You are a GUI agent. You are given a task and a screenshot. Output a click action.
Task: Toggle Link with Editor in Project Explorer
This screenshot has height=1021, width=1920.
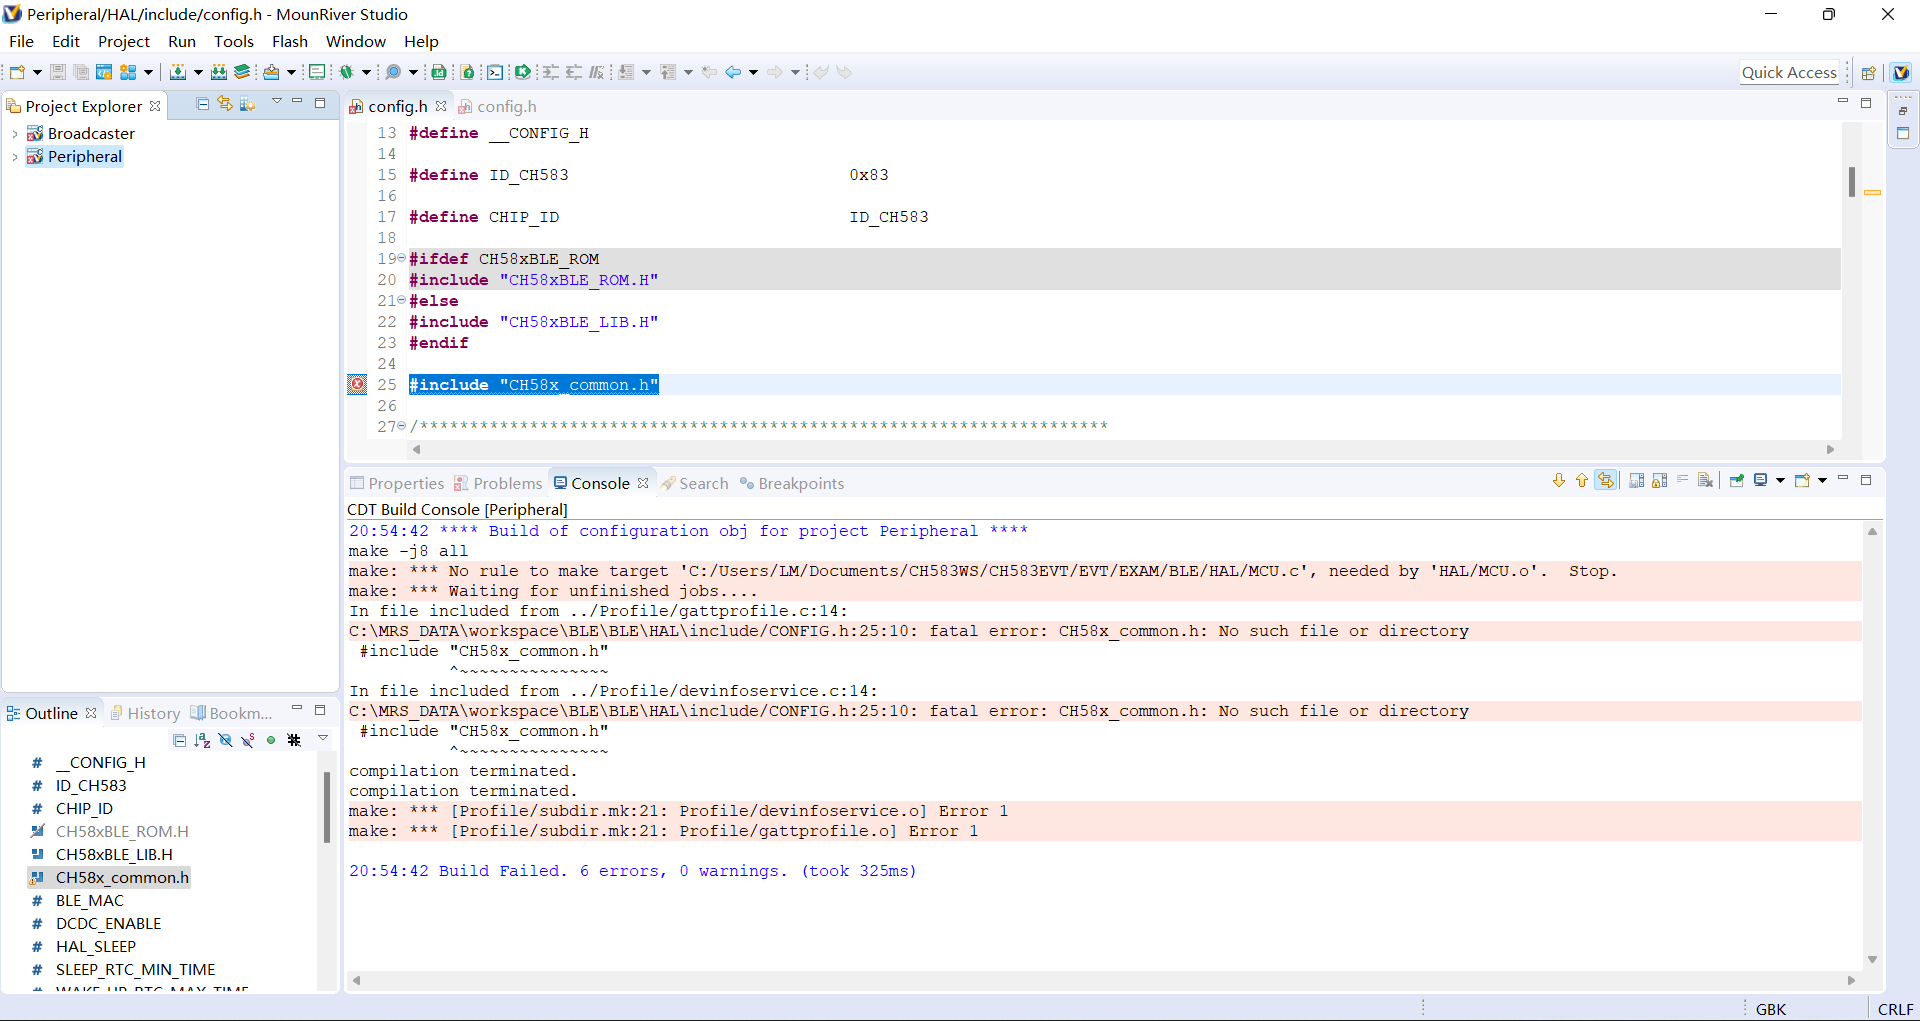pyautogui.click(x=225, y=104)
